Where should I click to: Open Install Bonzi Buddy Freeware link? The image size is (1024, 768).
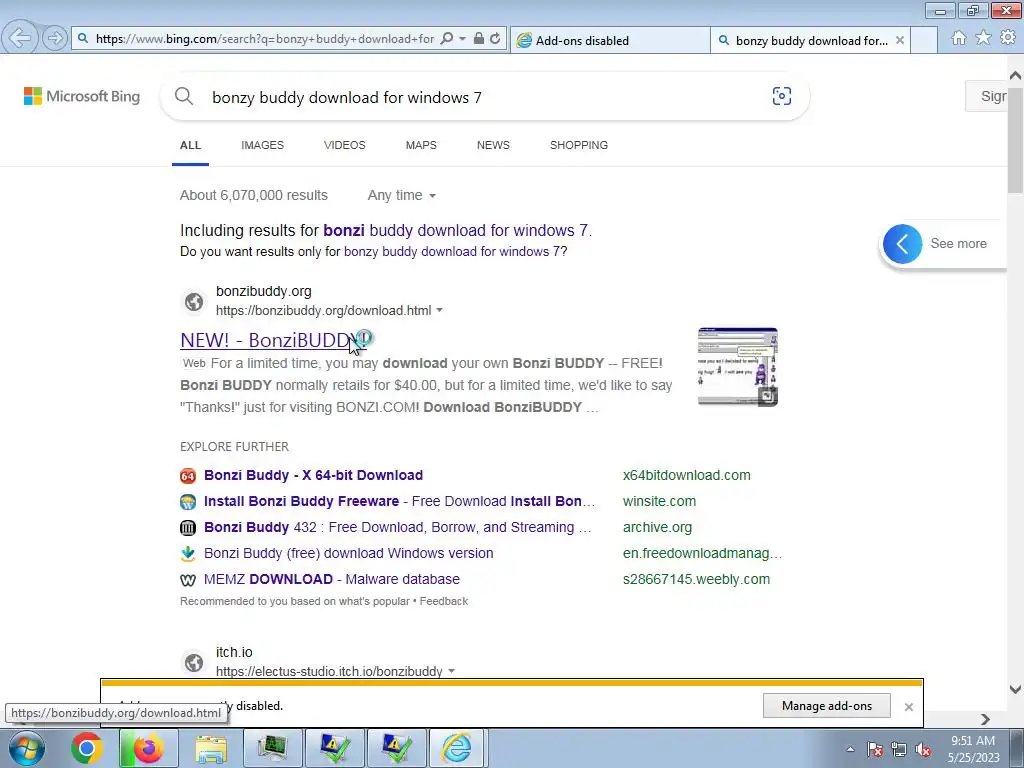click(400, 501)
